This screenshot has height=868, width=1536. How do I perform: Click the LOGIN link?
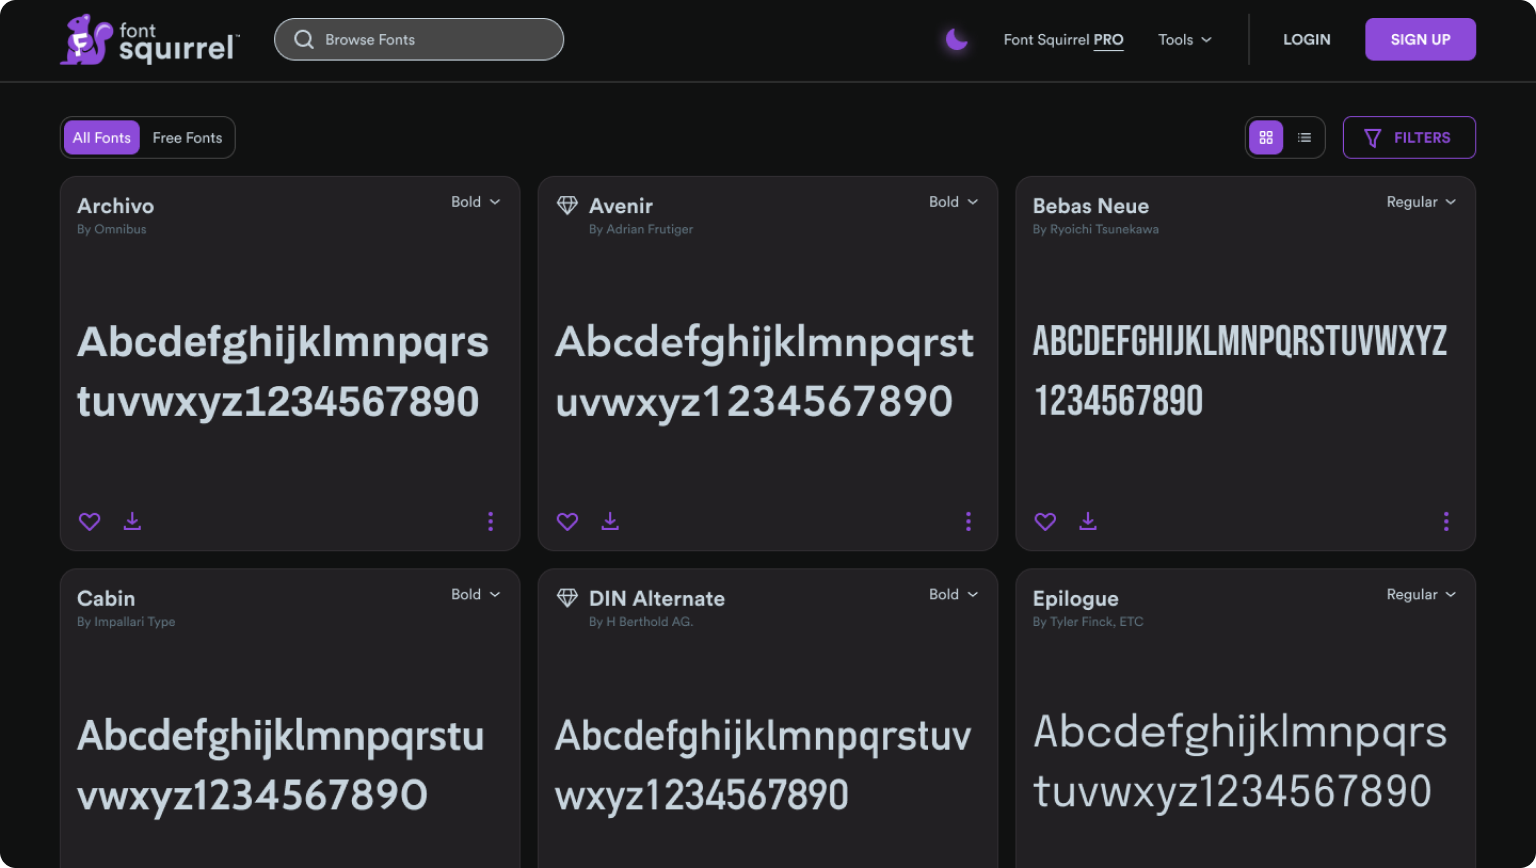(1307, 40)
